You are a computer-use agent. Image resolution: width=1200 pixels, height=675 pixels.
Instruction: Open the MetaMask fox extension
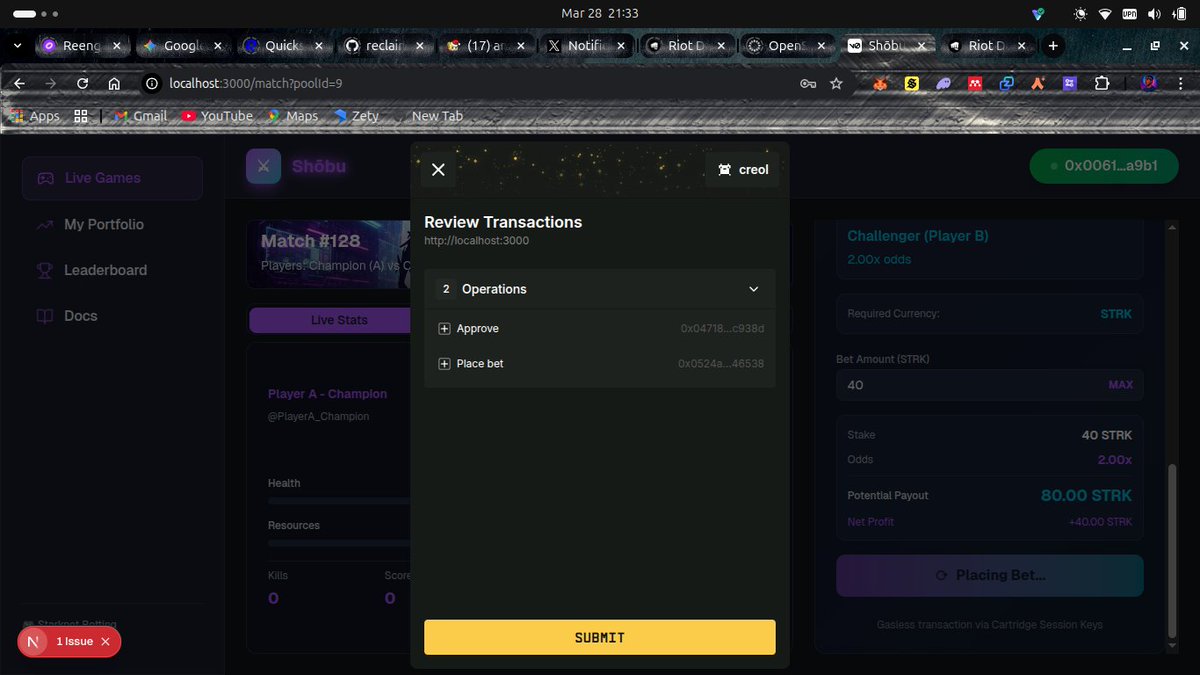880,84
